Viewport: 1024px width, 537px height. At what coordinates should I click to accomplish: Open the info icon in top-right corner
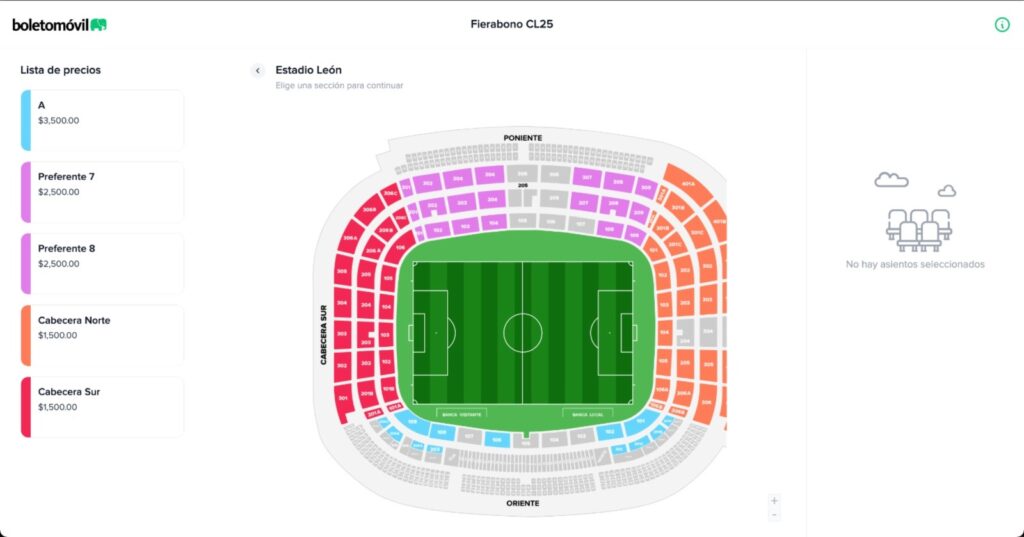click(x=1002, y=24)
